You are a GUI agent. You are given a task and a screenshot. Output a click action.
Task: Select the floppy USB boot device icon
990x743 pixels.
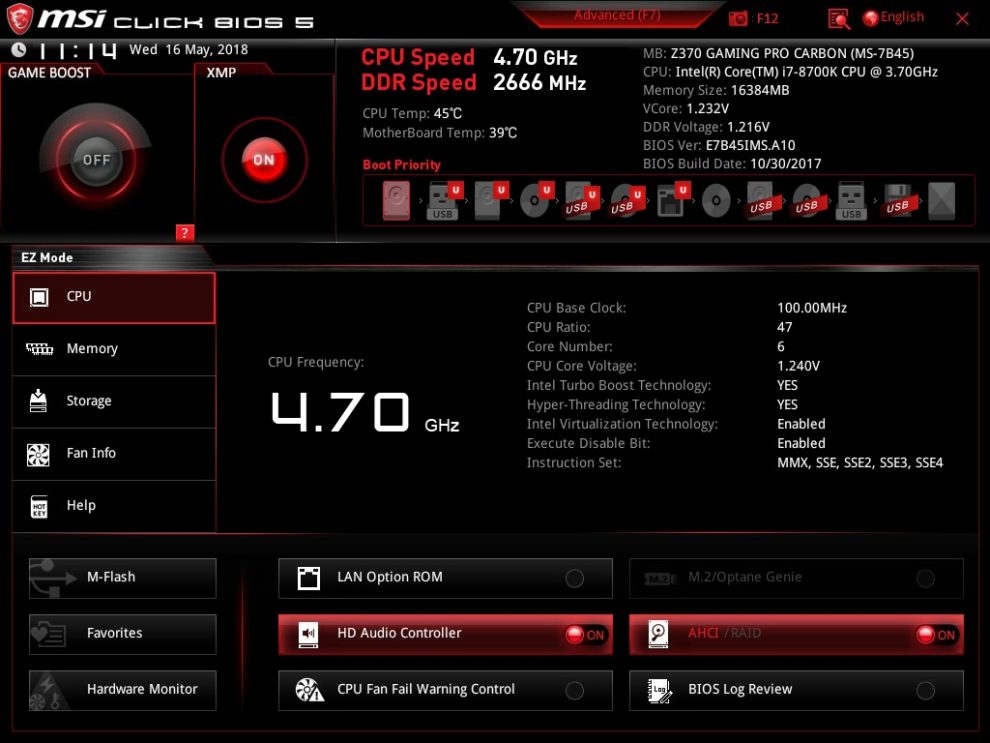point(896,201)
